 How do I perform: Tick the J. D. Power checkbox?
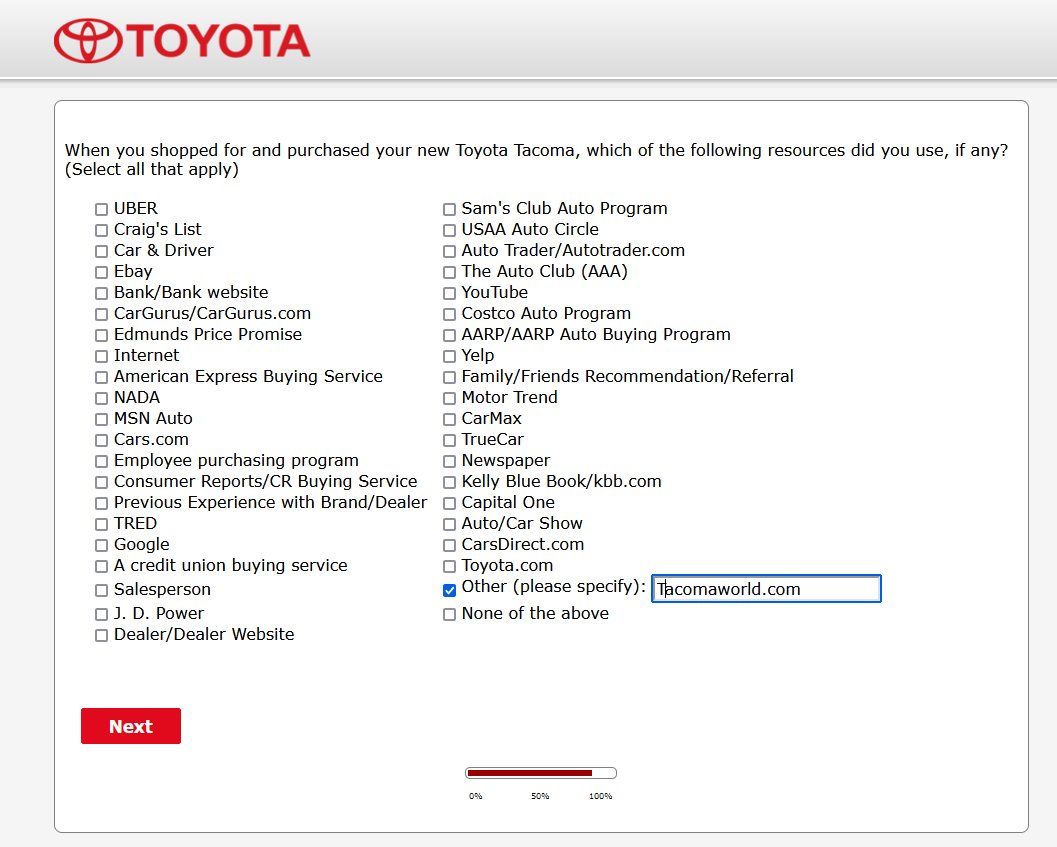coord(101,614)
